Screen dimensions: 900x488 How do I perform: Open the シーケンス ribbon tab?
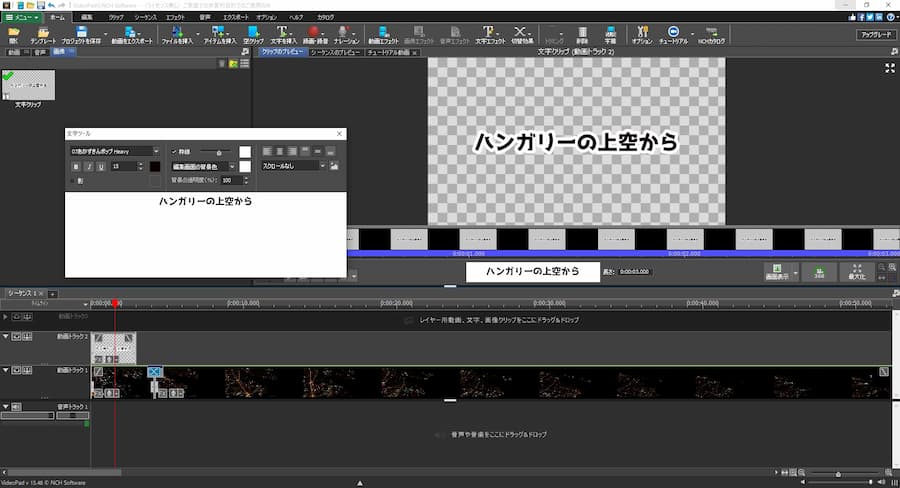click(145, 17)
